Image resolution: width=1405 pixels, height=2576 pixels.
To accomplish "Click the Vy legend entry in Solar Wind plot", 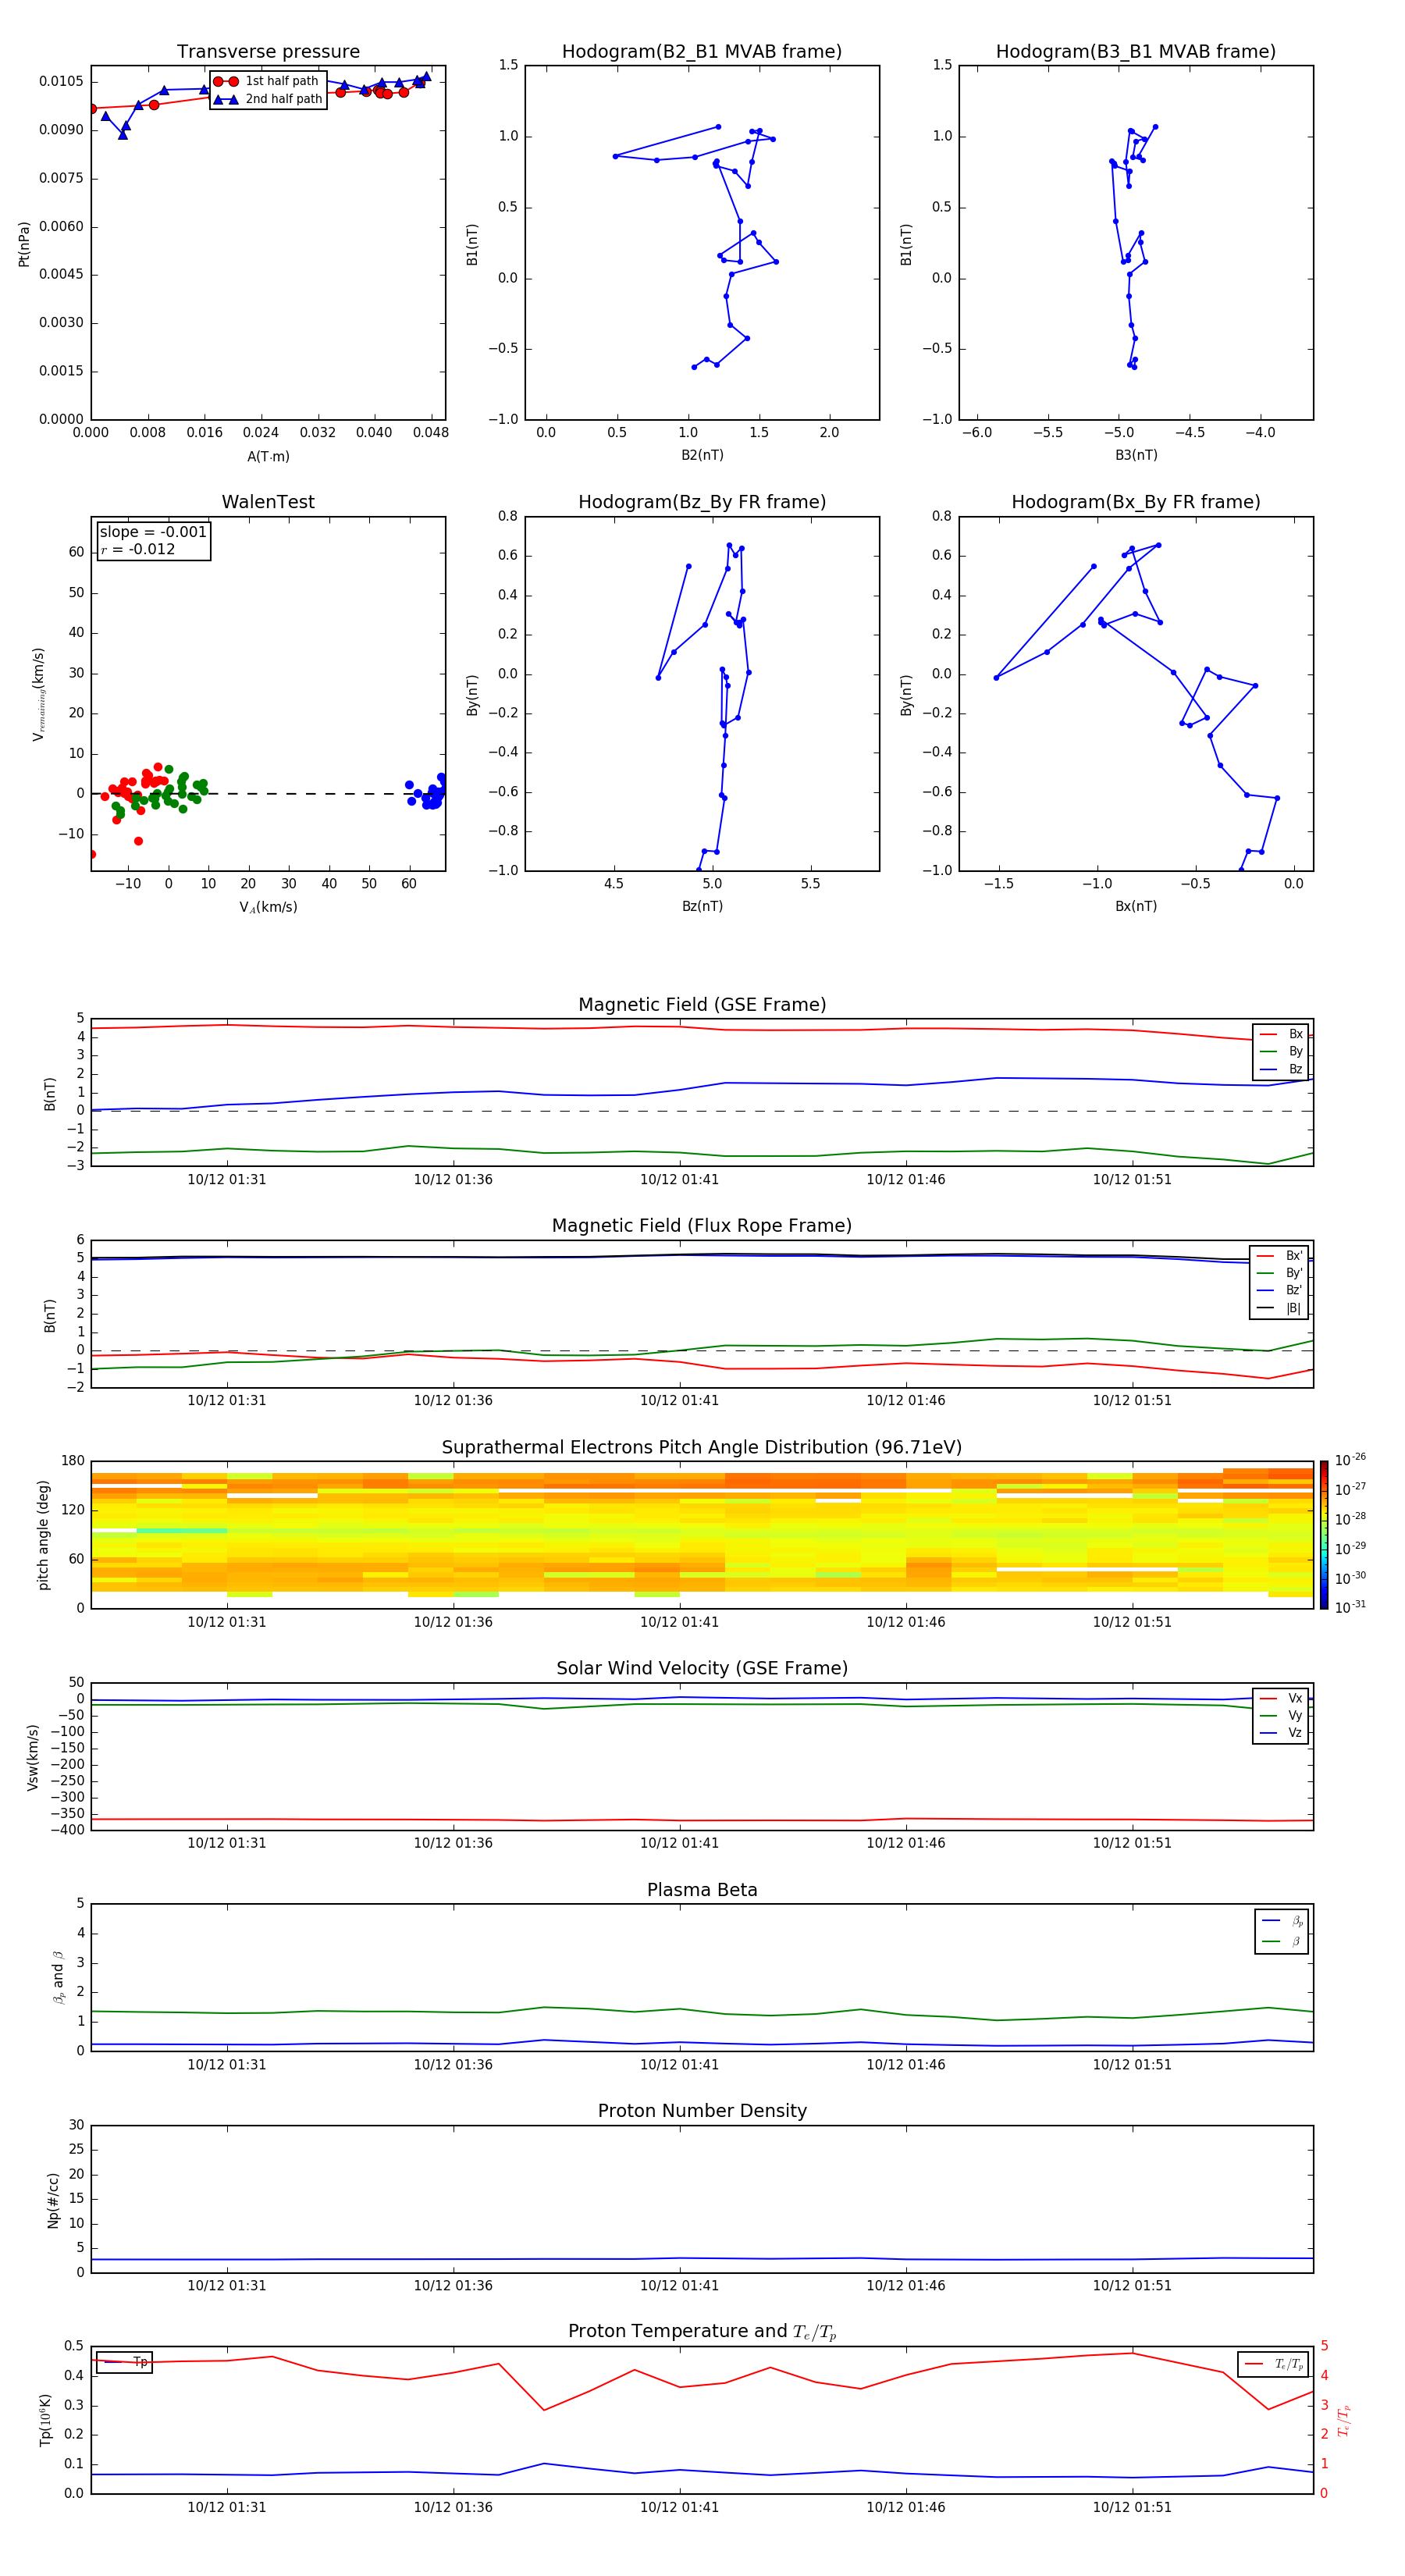I will pos(1281,1715).
